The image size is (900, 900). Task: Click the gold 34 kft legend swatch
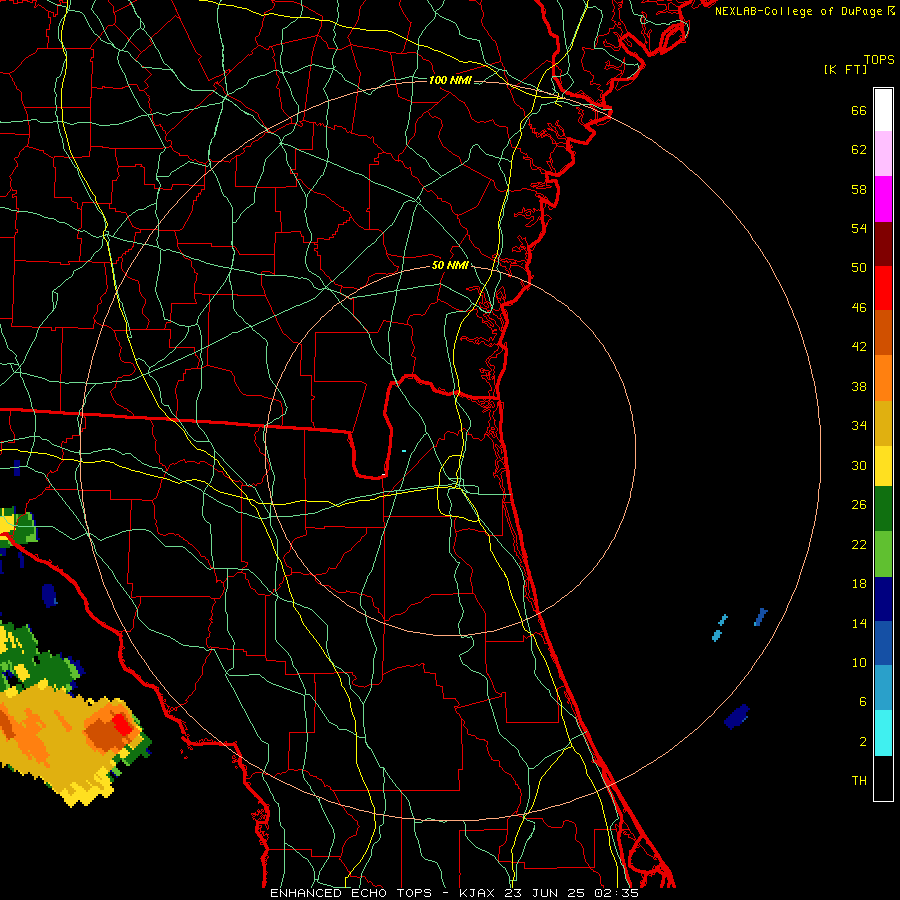pos(883,423)
